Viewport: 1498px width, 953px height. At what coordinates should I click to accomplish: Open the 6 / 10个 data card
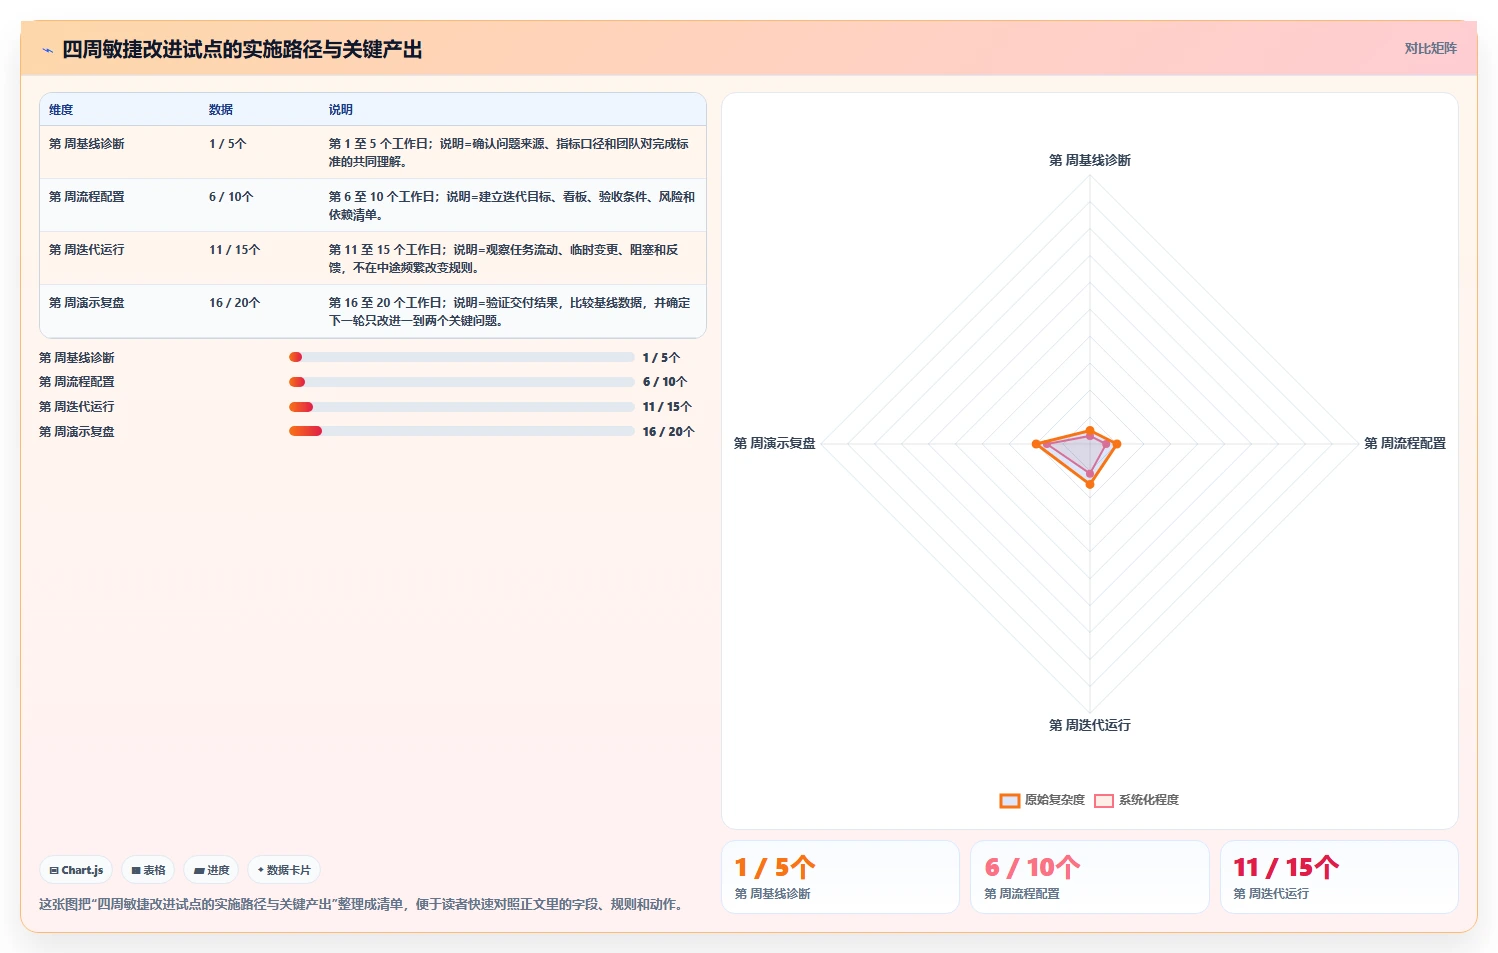(1090, 877)
